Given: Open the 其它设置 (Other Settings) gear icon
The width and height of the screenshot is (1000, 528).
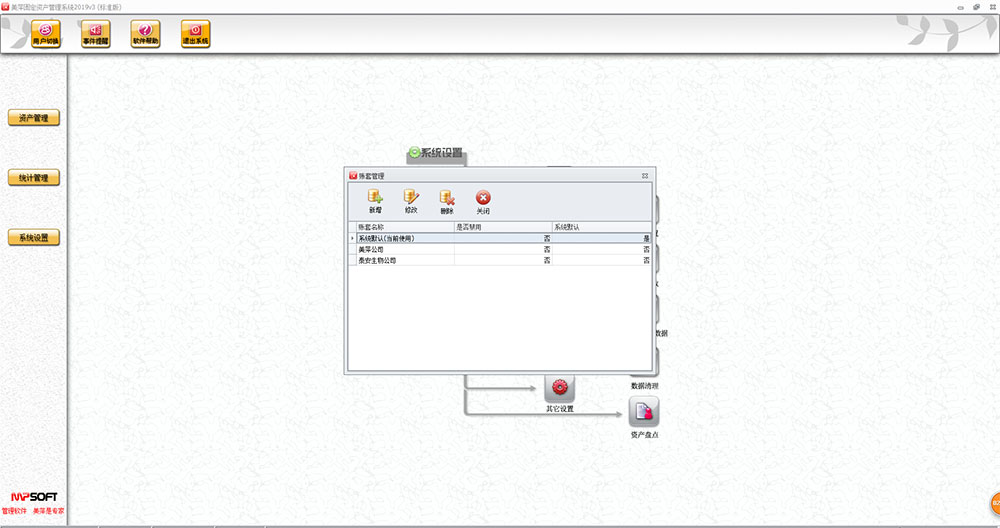Looking at the screenshot, I should [x=559, y=387].
